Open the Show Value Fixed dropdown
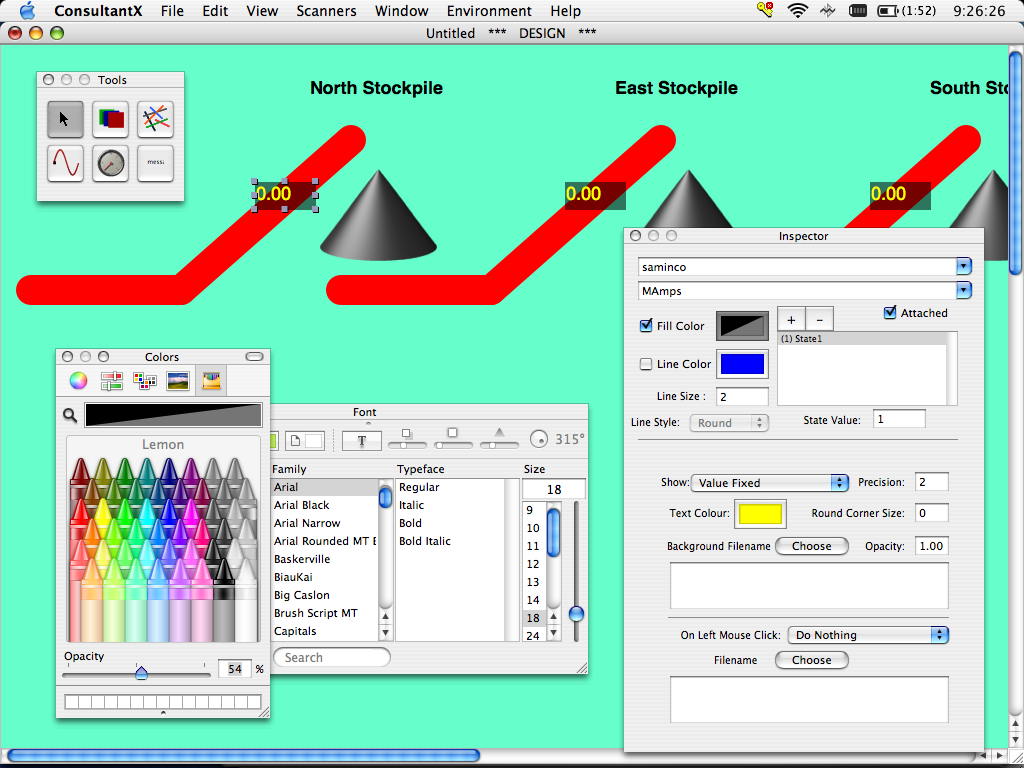 point(769,483)
